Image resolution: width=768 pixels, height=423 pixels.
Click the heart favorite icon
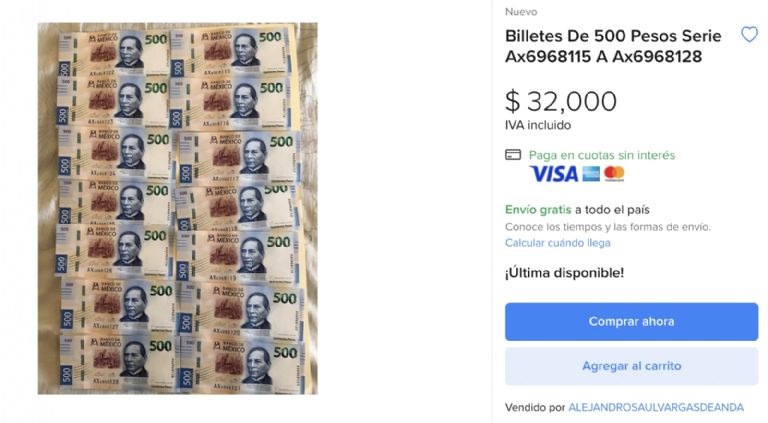(x=749, y=34)
